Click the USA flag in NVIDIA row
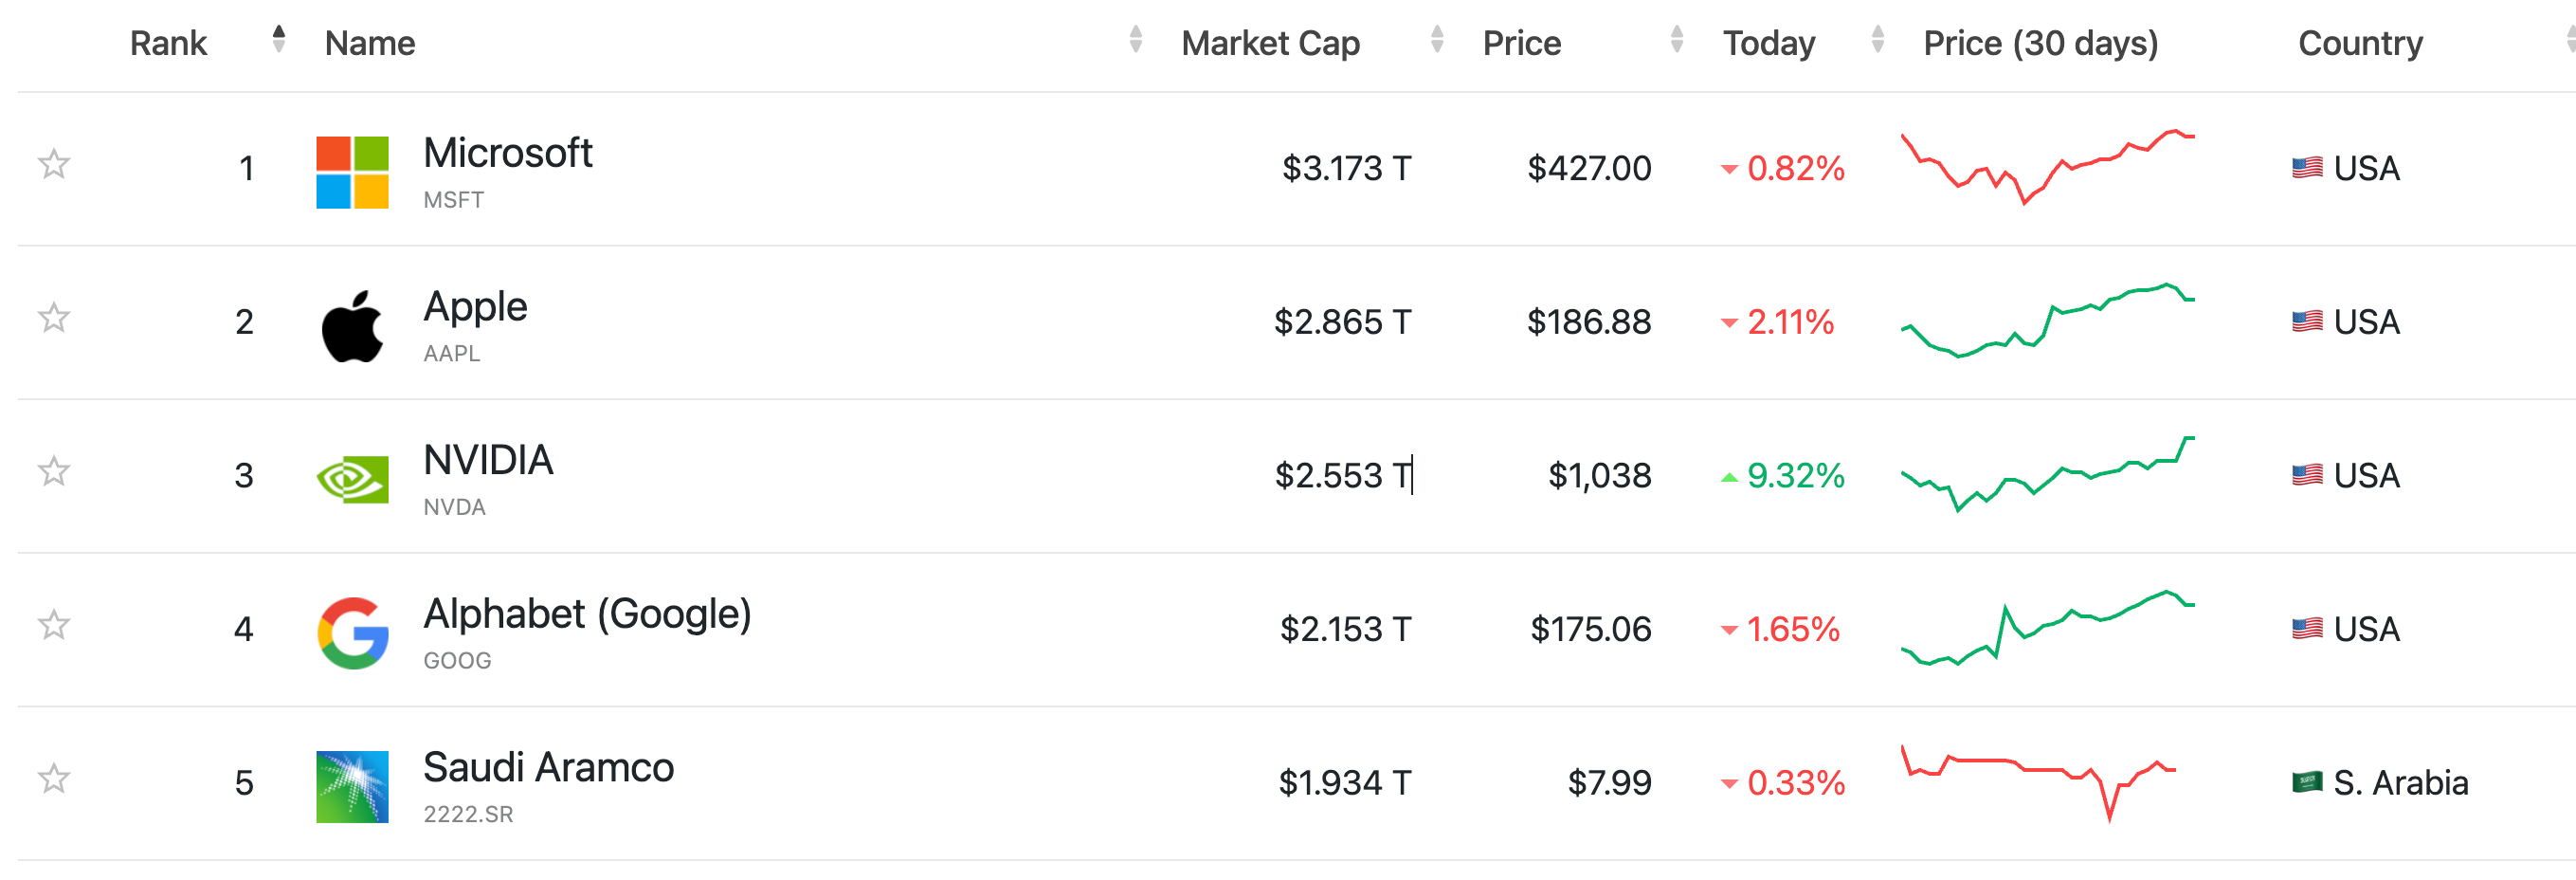2576x880 pixels. pyautogui.click(x=2306, y=475)
